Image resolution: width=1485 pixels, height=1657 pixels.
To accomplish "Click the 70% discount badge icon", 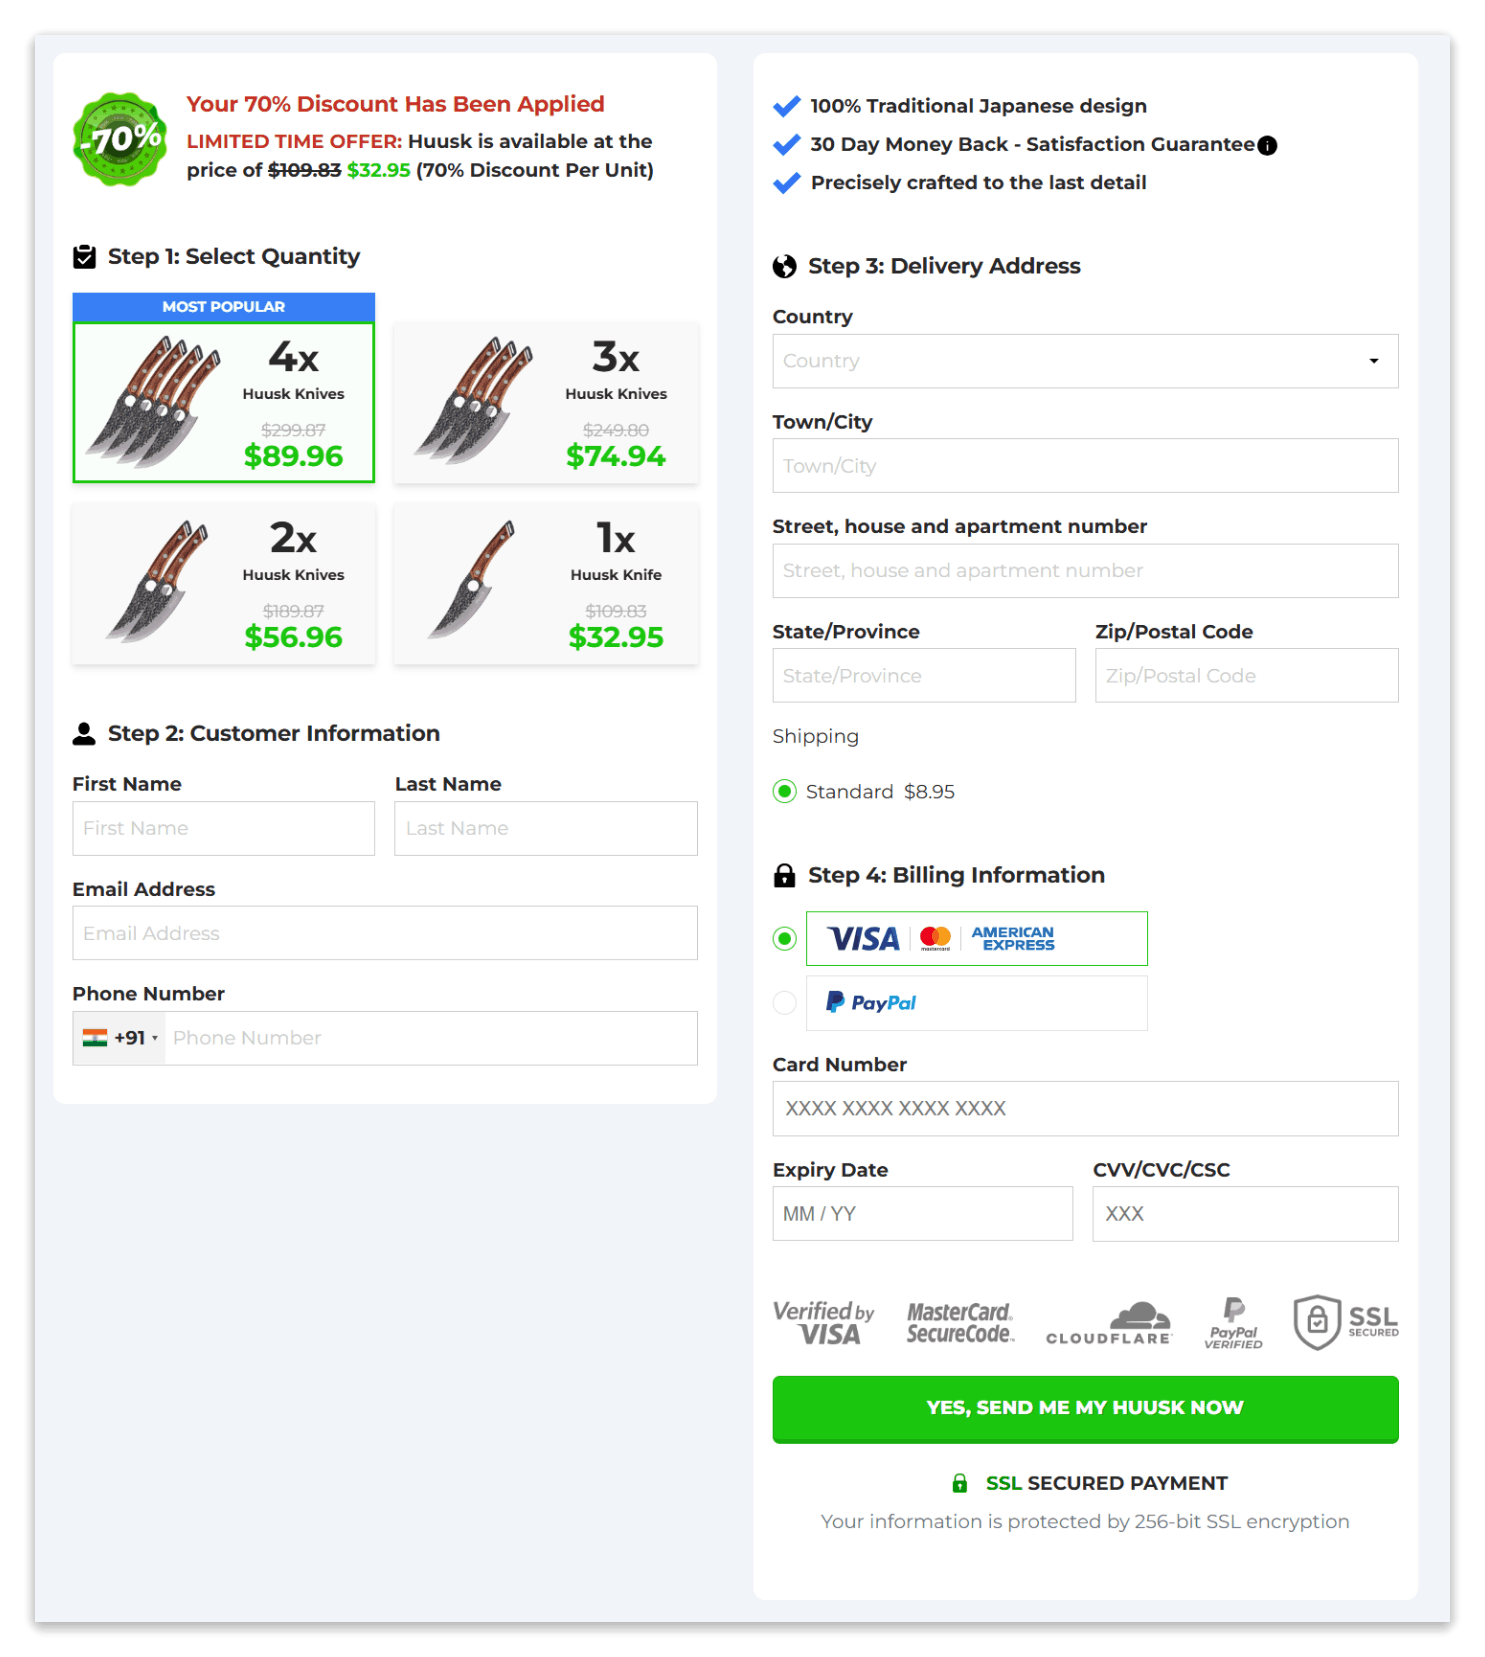I will click(121, 139).
